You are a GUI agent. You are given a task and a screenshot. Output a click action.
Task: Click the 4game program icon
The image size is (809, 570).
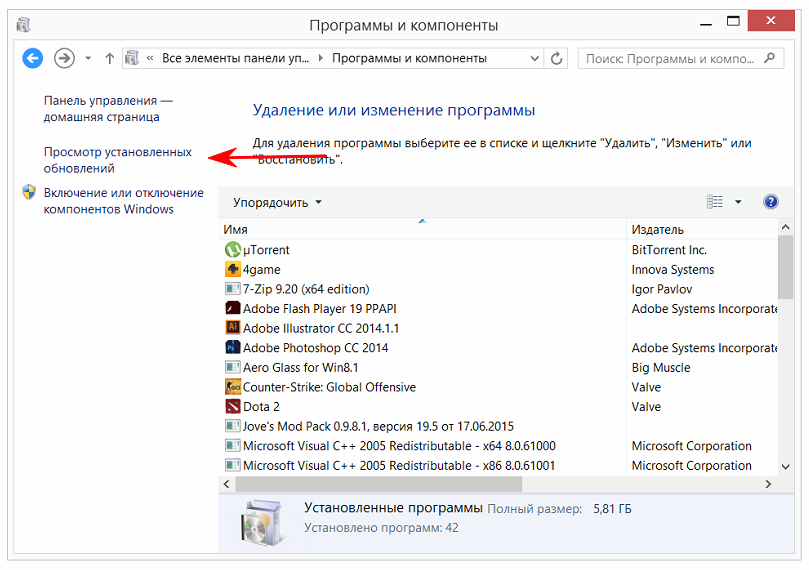pos(233,270)
